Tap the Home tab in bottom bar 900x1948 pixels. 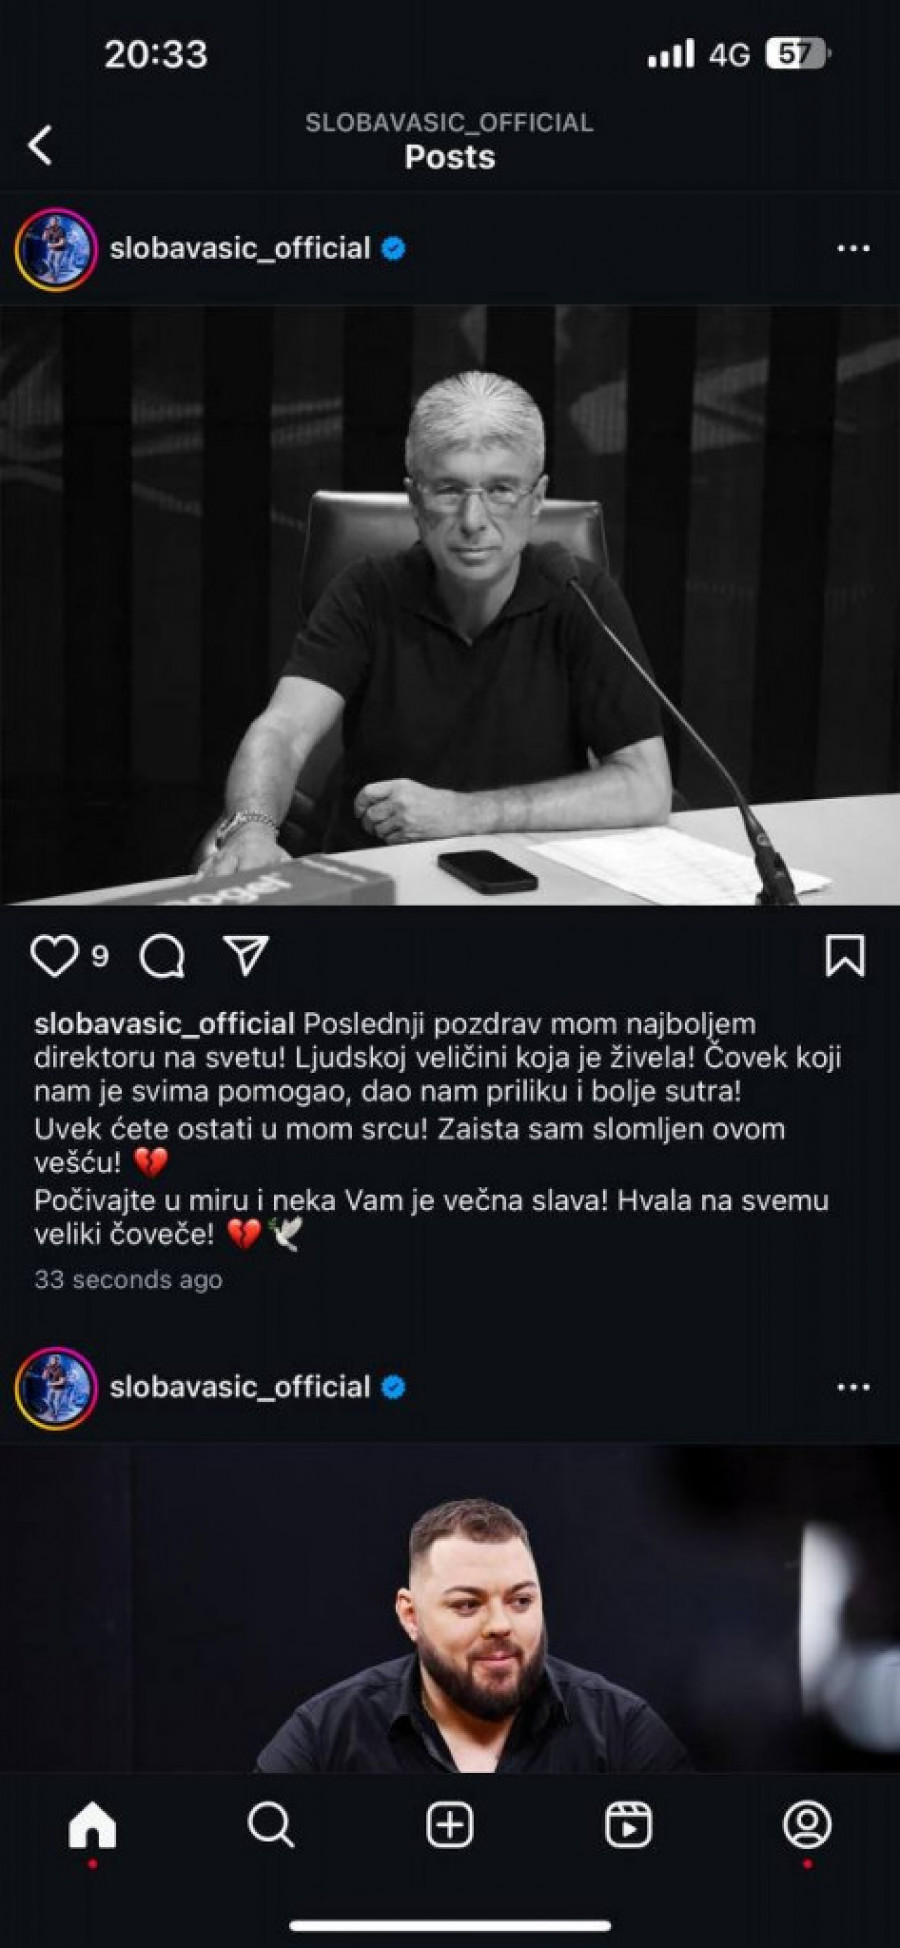click(x=92, y=1826)
